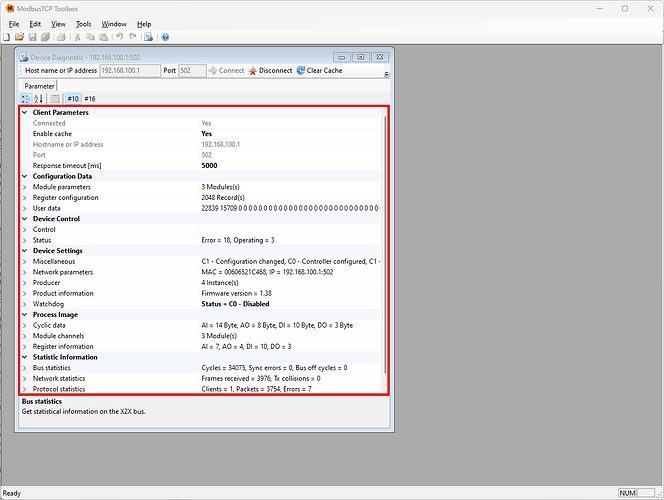Minimize the Device Diagnostic child window
Viewport: 664px width, 500px height.
click(x=341, y=57)
